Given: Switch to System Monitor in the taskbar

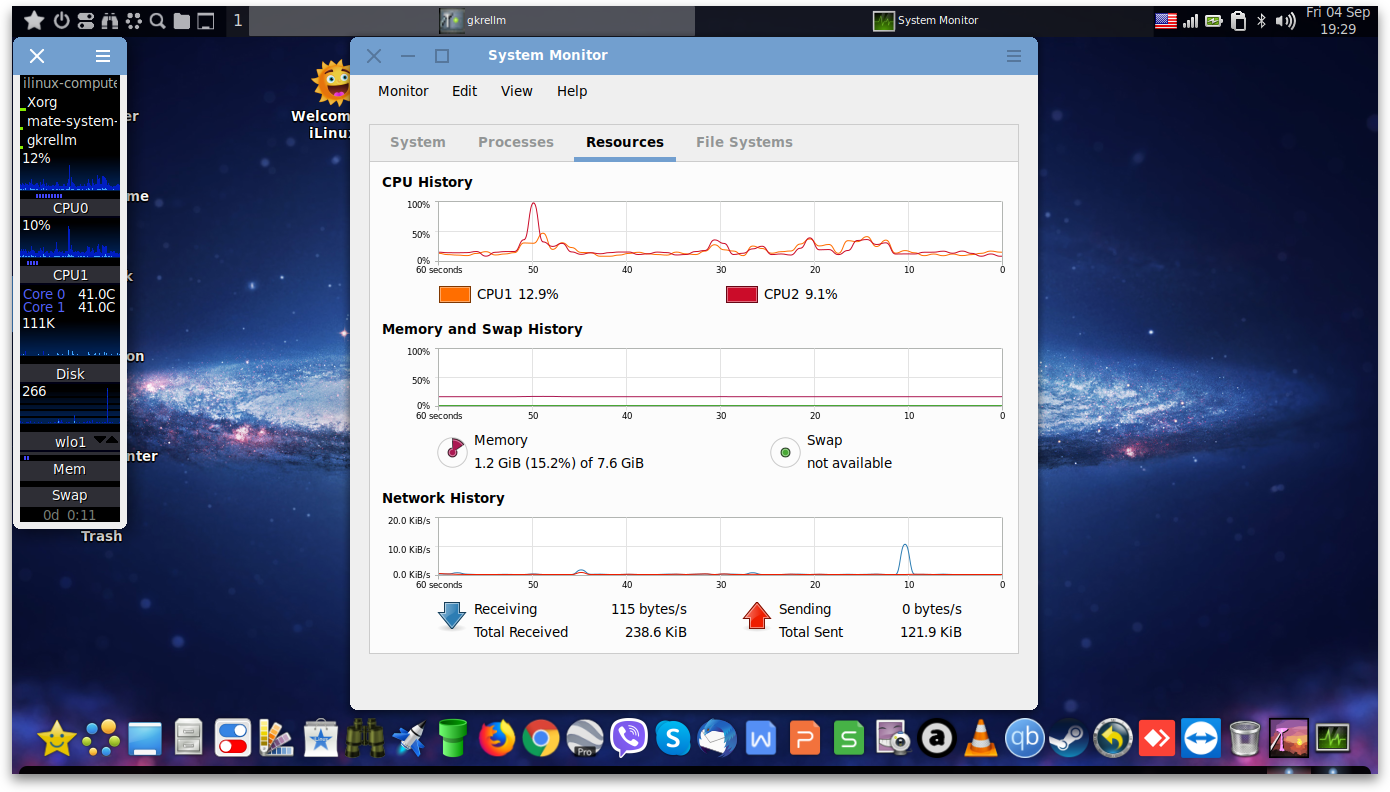Looking at the screenshot, I should point(925,20).
